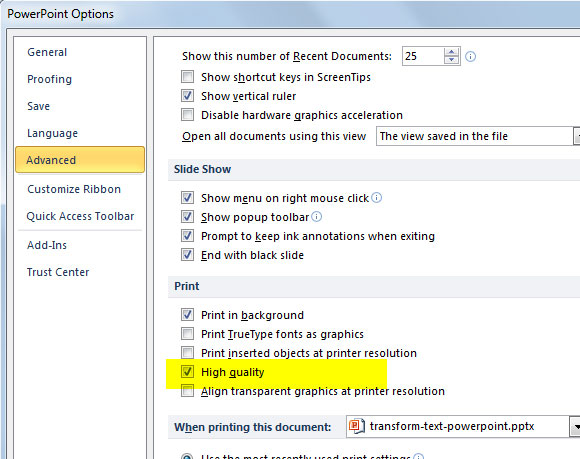Open Quick Access Toolbar options
The width and height of the screenshot is (580, 459).
tap(80, 216)
